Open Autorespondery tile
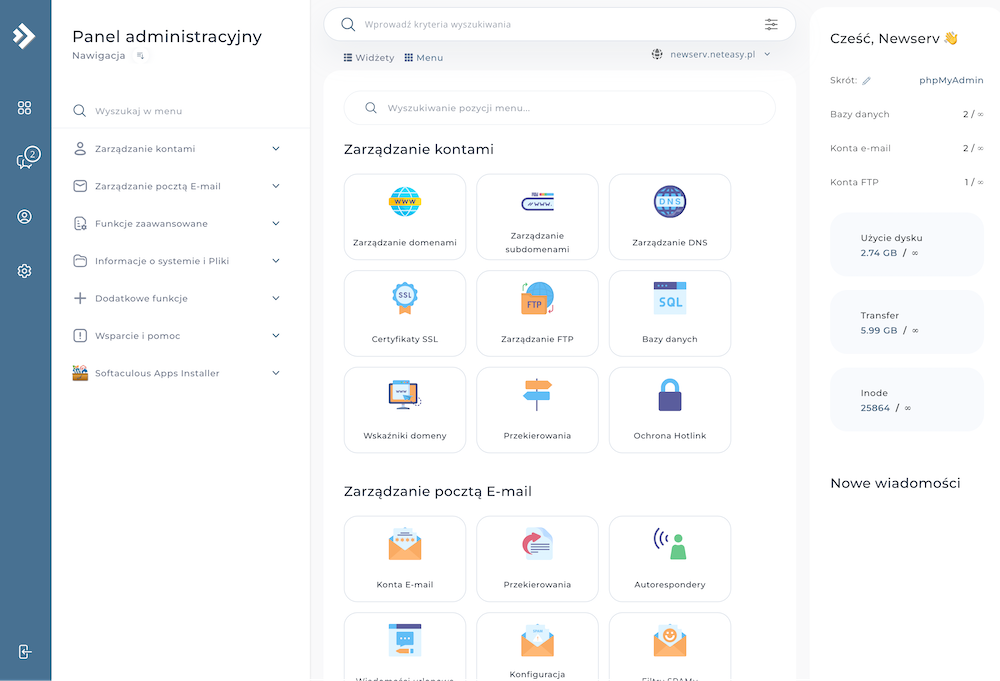 669,558
